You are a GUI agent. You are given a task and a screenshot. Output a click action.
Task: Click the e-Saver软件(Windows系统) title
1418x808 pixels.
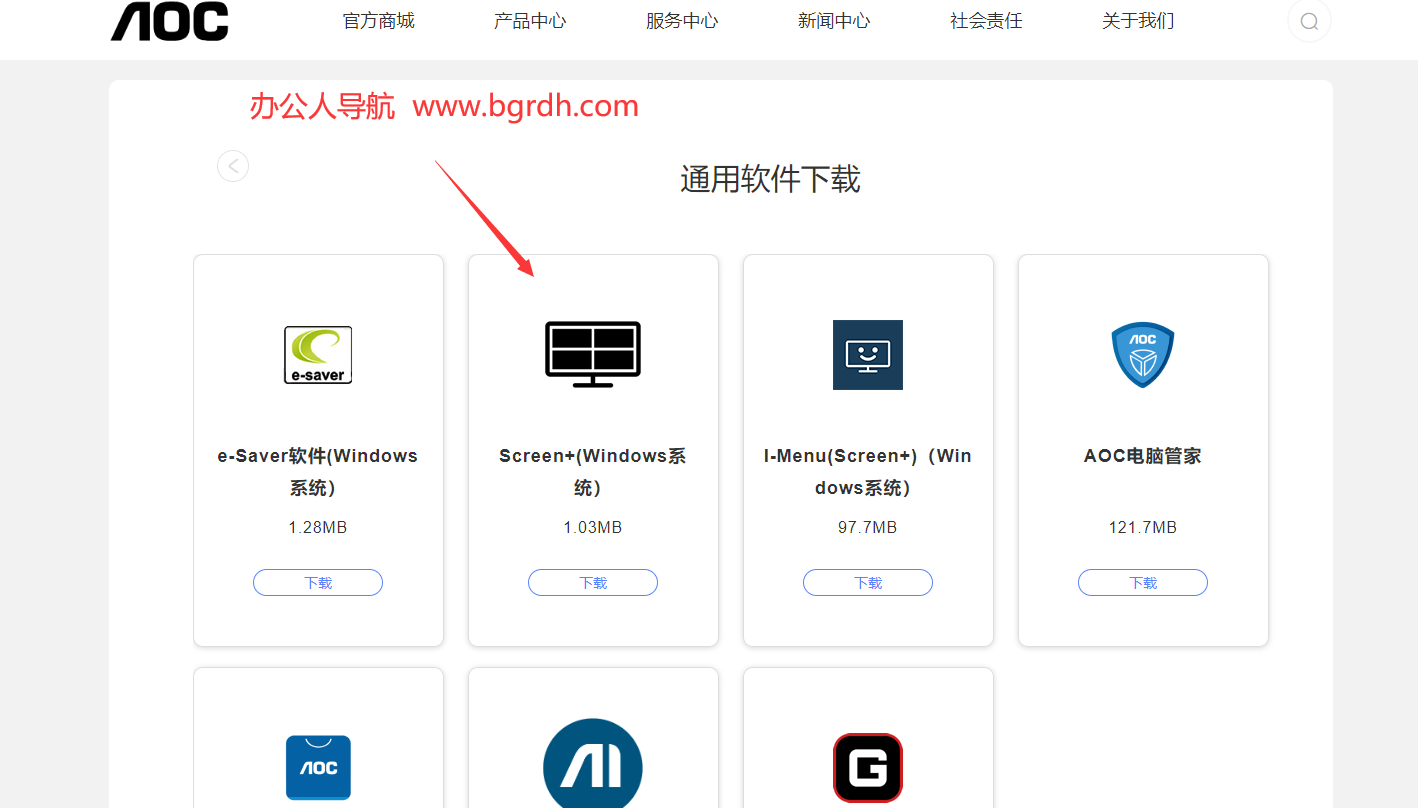point(318,472)
